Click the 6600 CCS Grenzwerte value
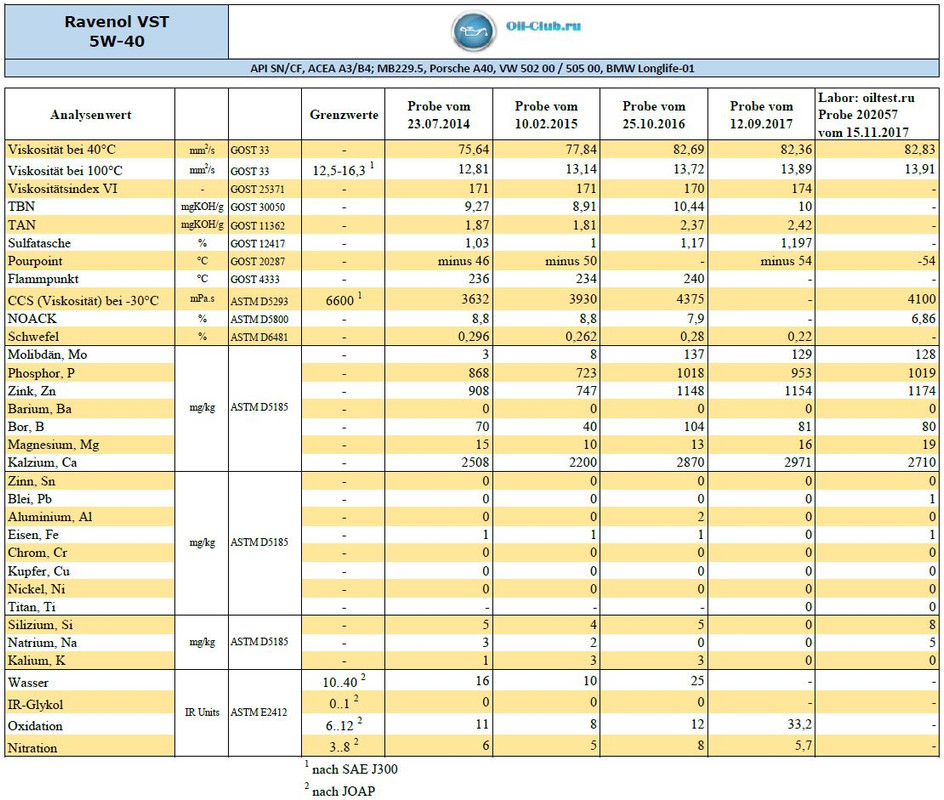Screen dimensions: 944x800 [x=343, y=299]
